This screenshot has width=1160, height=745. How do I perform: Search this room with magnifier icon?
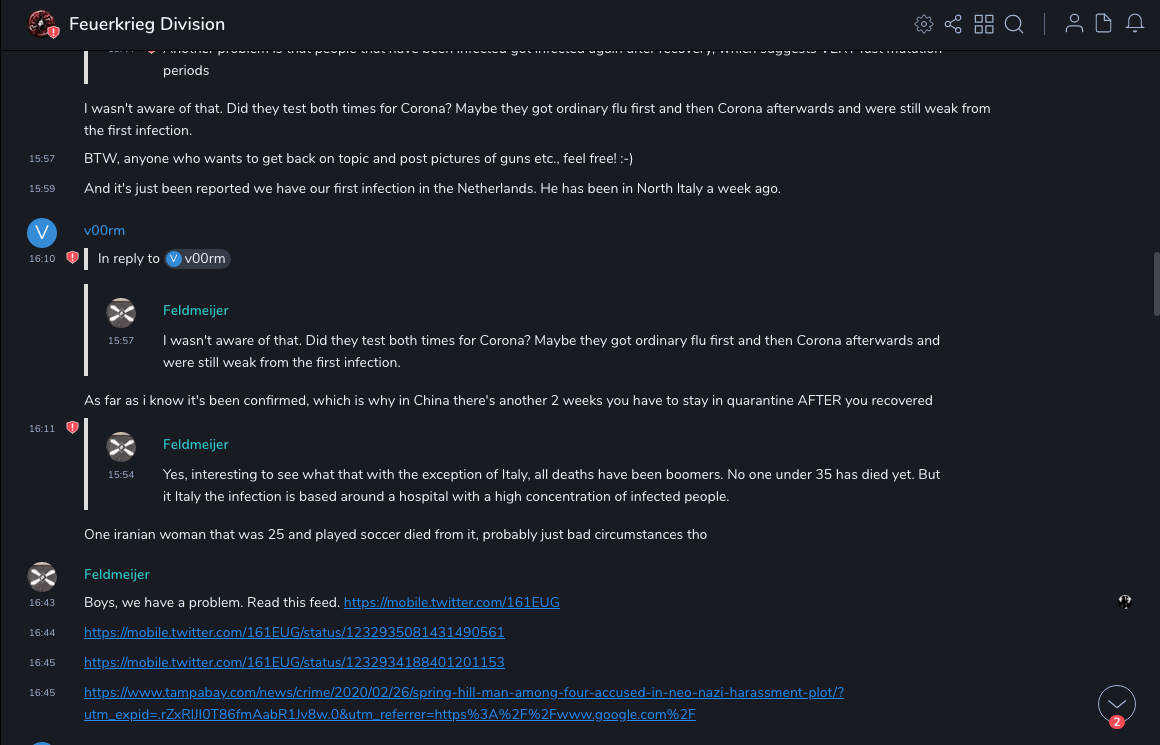(1014, 24)
